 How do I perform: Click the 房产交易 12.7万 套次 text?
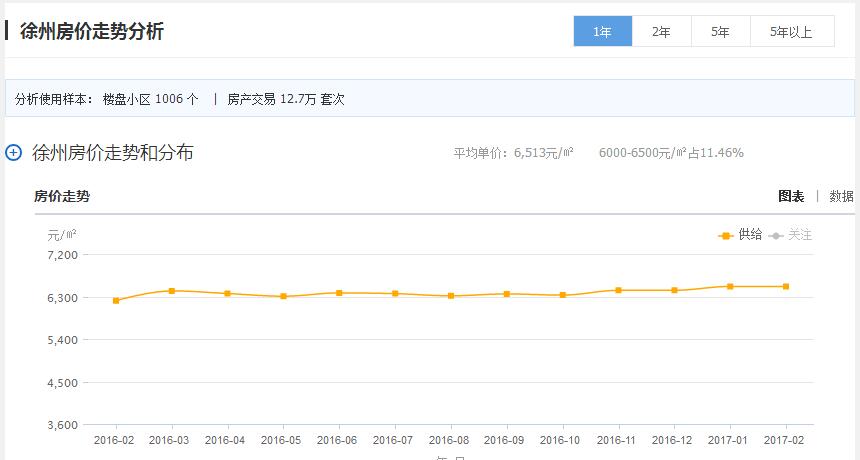coord(286,99)
